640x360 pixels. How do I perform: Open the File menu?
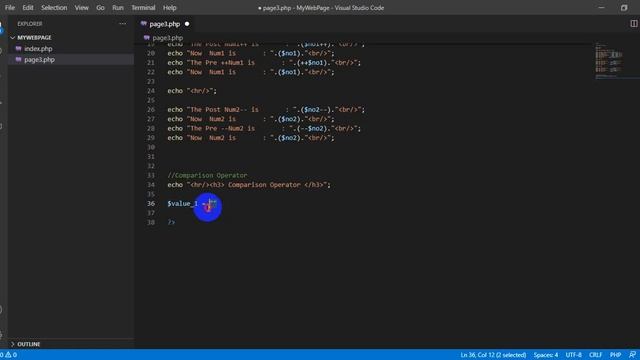(x=10, y=8)
